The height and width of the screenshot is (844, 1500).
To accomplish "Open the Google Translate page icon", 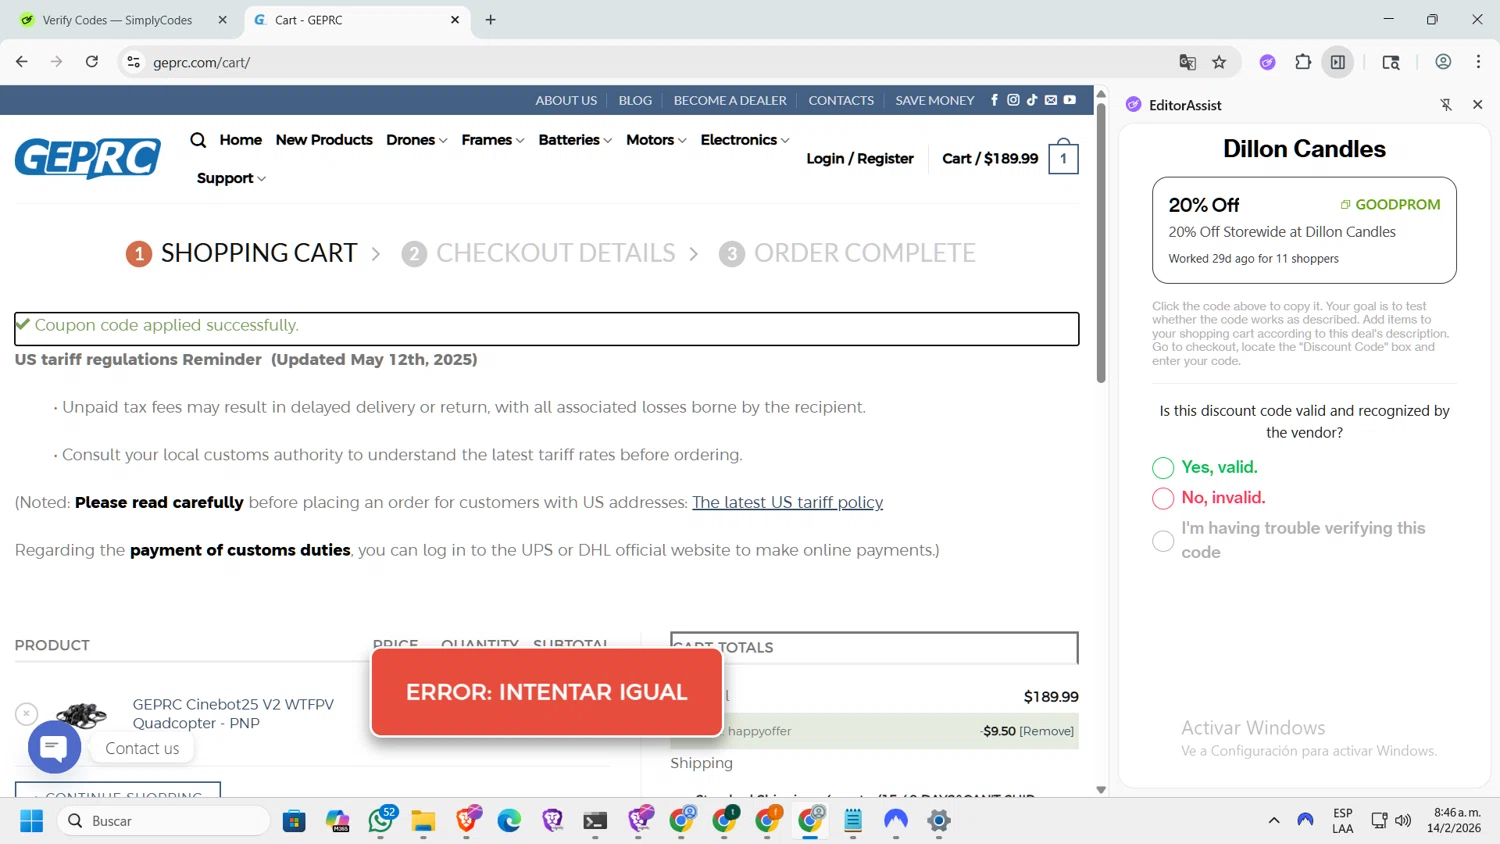I will point(1187,62).
